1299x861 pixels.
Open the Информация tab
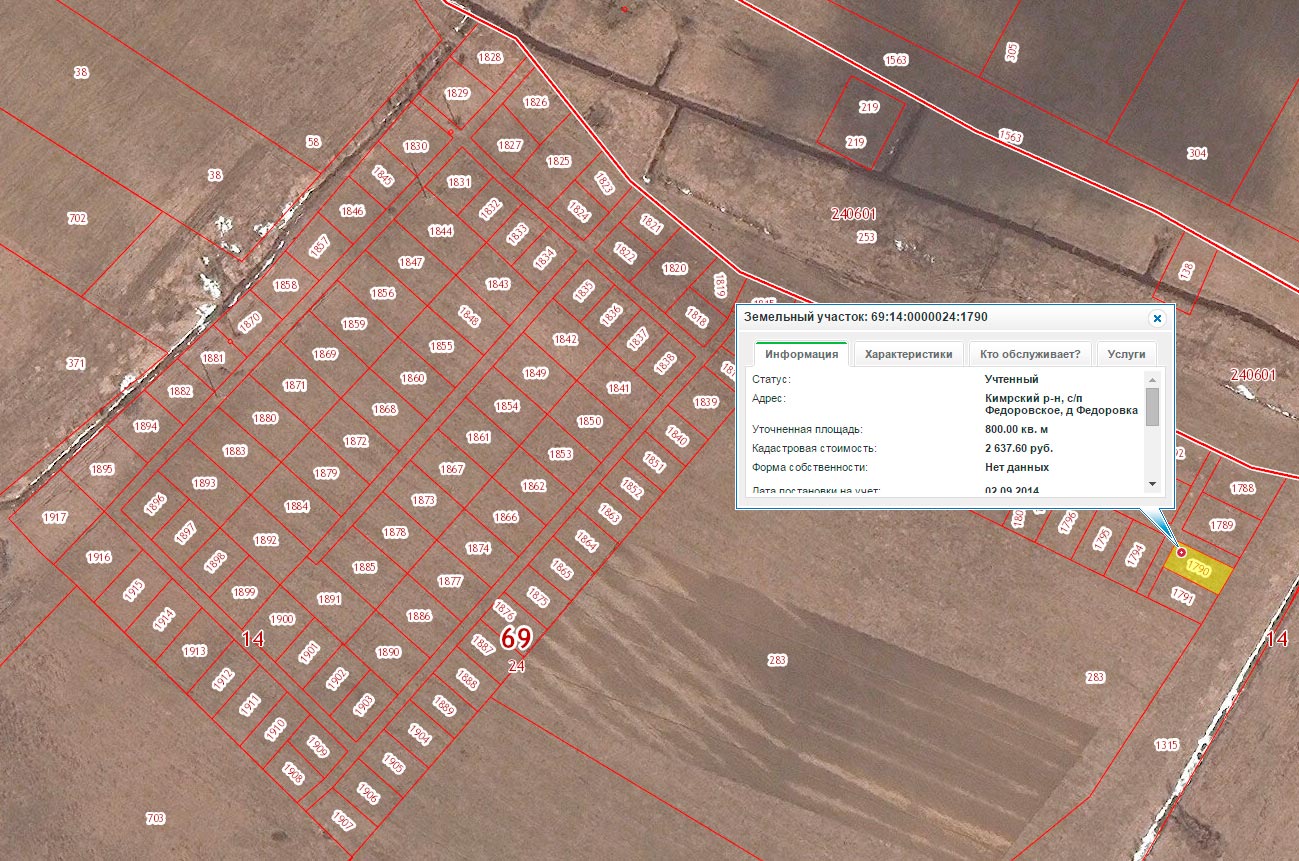tap(801, 354)
